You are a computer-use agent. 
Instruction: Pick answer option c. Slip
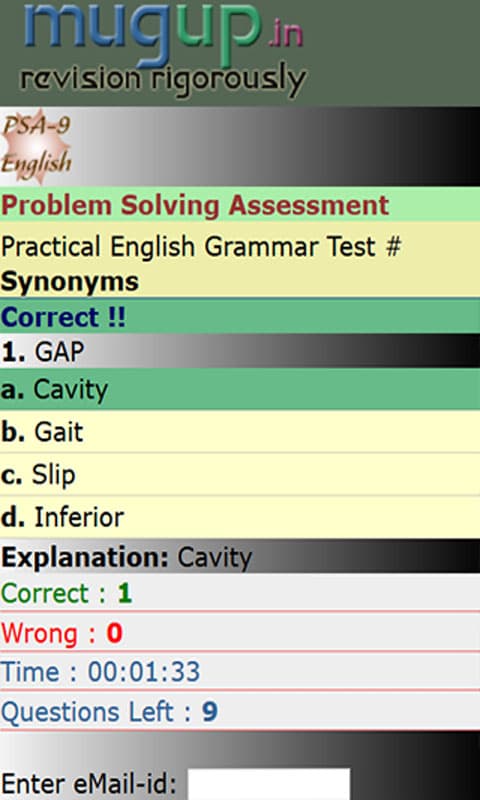tap(240, 474)
